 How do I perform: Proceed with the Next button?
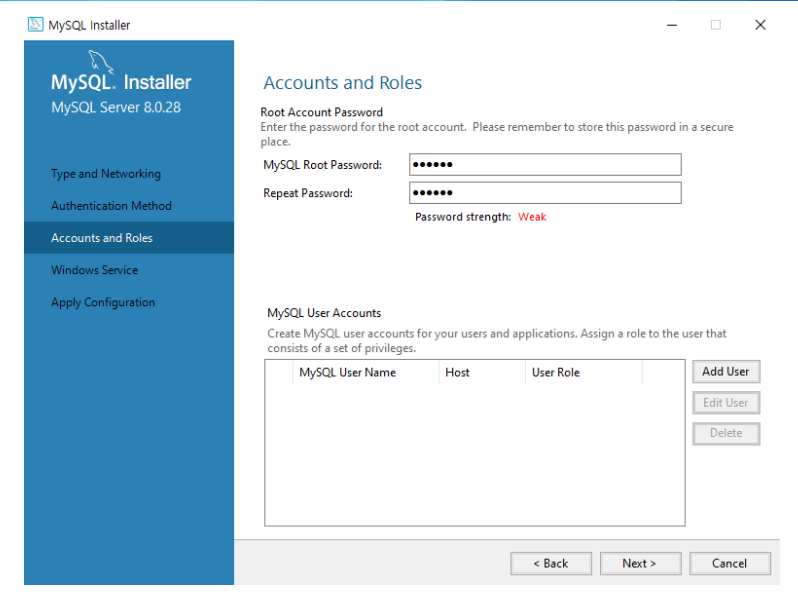pos(640,563)
